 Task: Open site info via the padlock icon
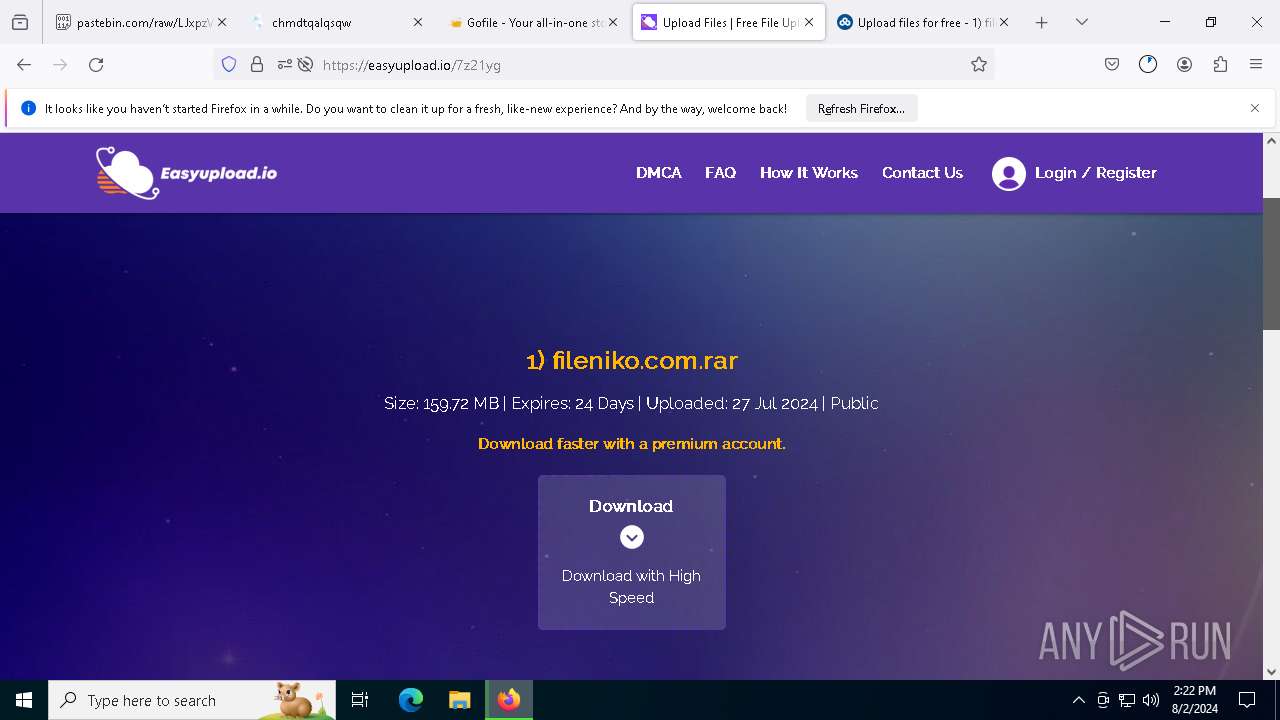point(257,65)
